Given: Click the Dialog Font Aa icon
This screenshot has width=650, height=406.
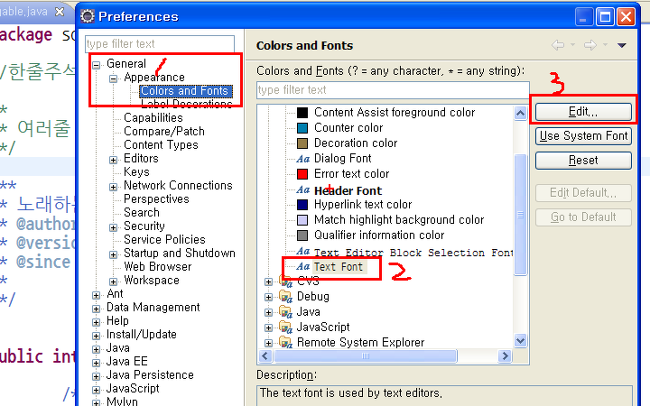Looking at the screenshot, I should pos(303,159).
